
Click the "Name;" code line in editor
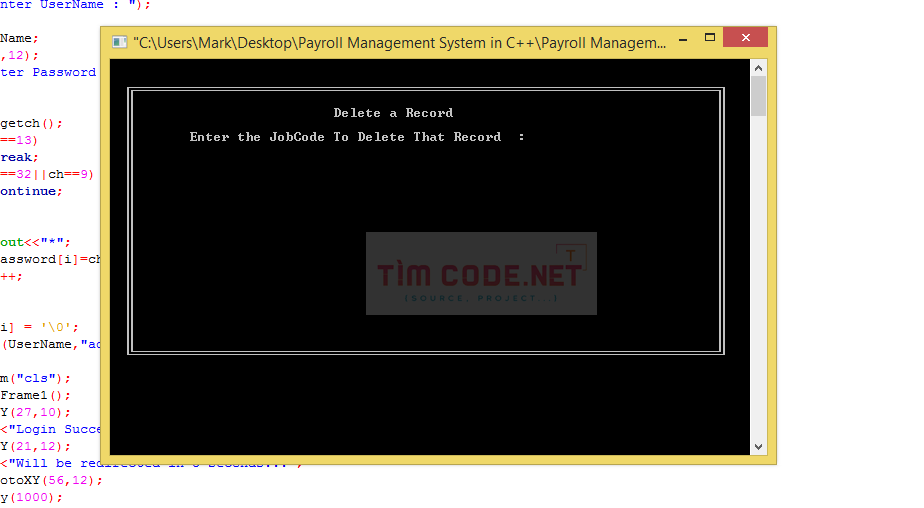[19, 38]
